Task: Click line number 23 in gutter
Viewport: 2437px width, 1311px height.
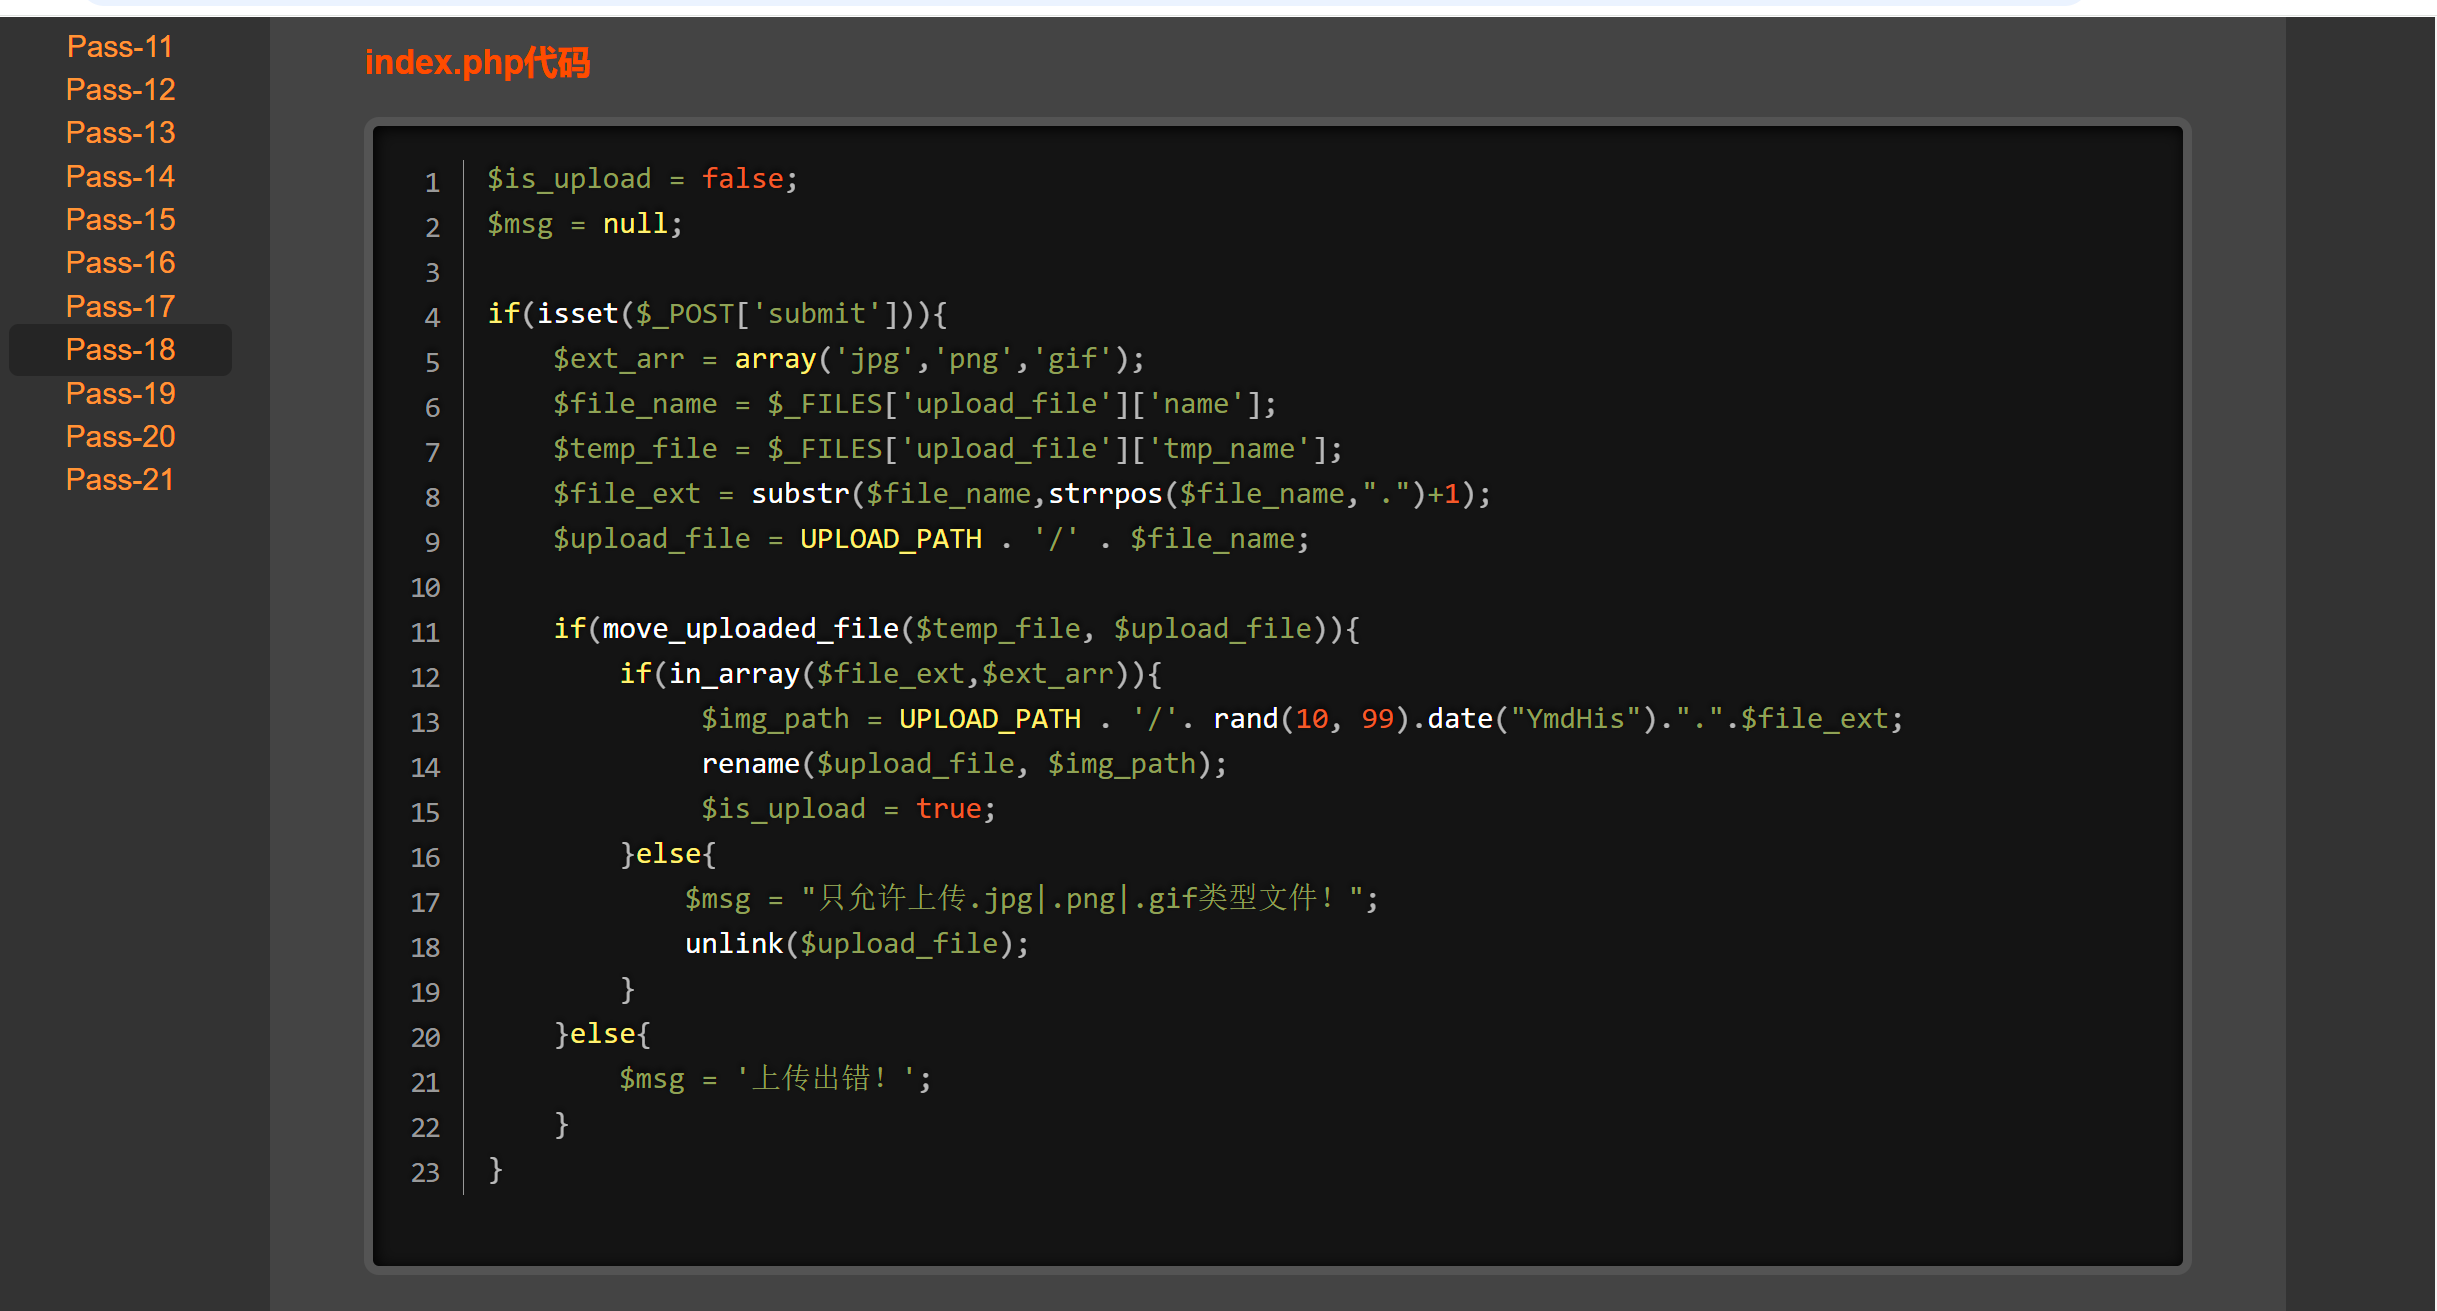Action: coord(425,1173)
